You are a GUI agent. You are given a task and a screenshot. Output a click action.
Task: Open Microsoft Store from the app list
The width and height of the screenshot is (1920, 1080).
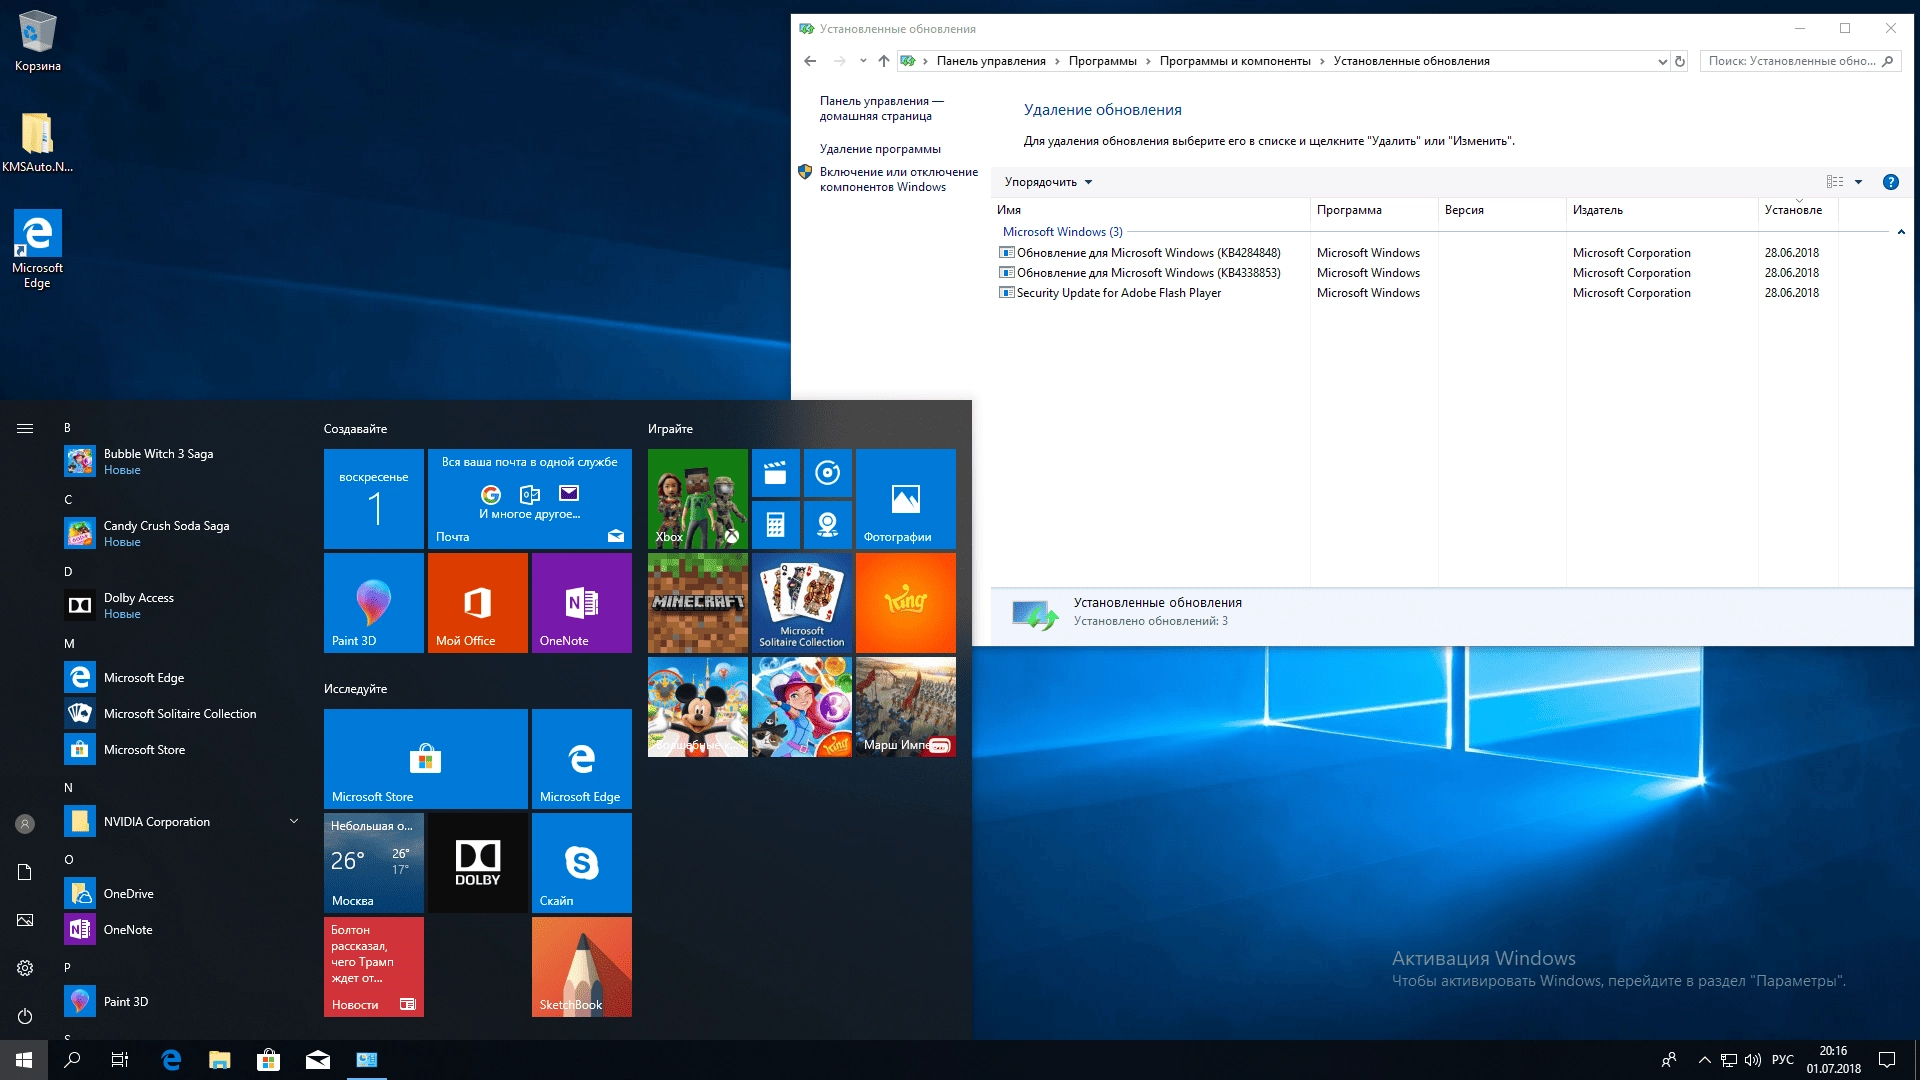(180, 750)
